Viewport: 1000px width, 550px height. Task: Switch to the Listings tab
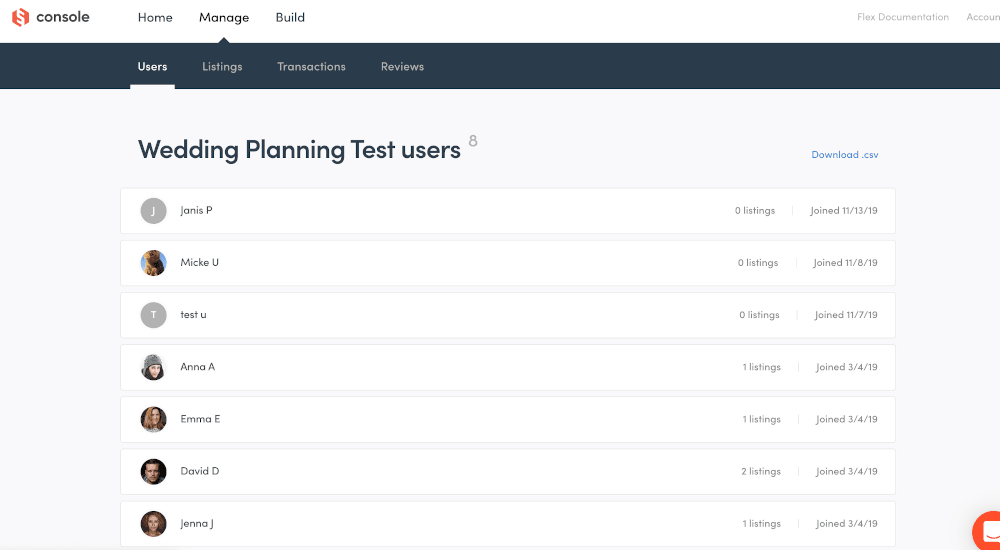pyautogui.click(x=222, y=67)
